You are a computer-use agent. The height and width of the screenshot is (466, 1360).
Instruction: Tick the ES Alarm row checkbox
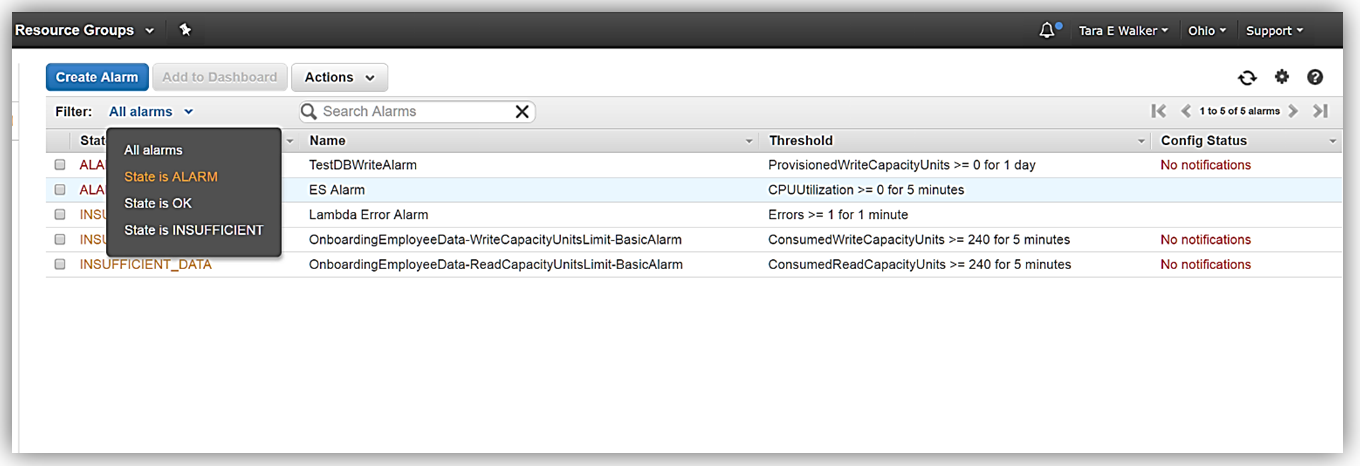click(x=60, y=190)
